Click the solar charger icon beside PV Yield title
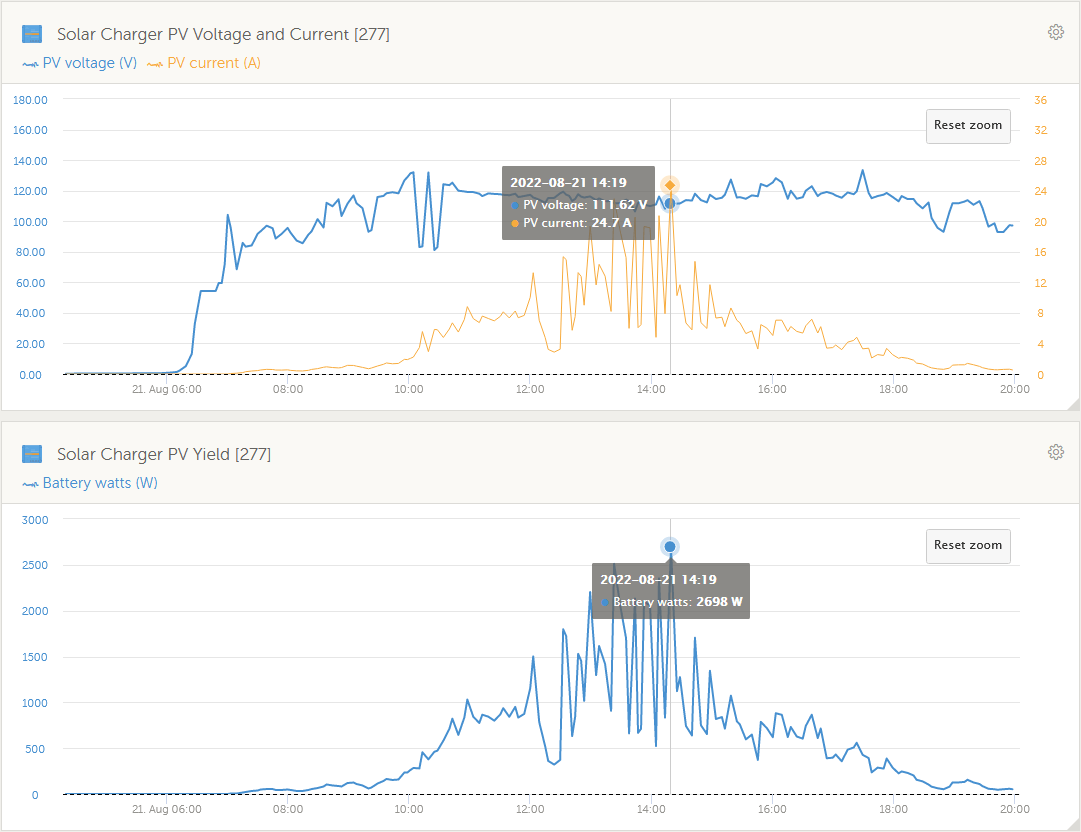This screenshot has height=832, width=1081. pos(32,454)
